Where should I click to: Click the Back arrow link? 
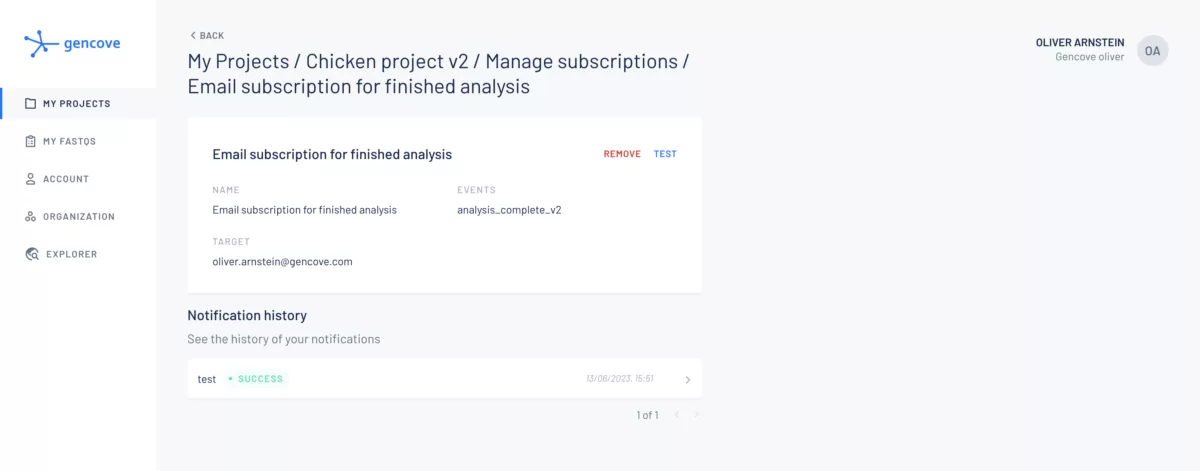[207, 36]
